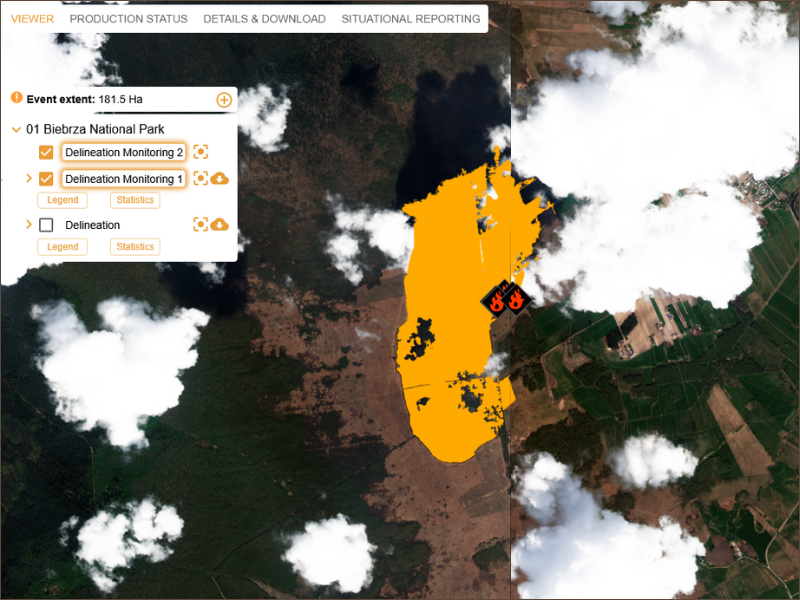The height and width of the screenshot is (600, 800).
Task: Click the plus circle icon beside Event extent
Action: (224, 99)
